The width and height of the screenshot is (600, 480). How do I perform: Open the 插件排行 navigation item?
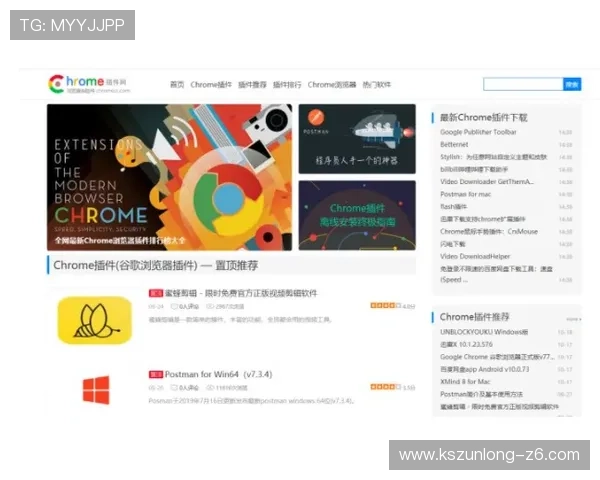tap(287, 85)
